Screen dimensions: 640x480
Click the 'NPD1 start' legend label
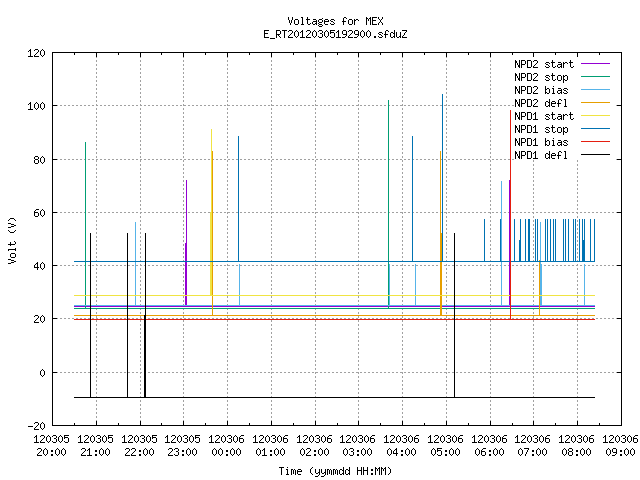[x=544, y=116]
